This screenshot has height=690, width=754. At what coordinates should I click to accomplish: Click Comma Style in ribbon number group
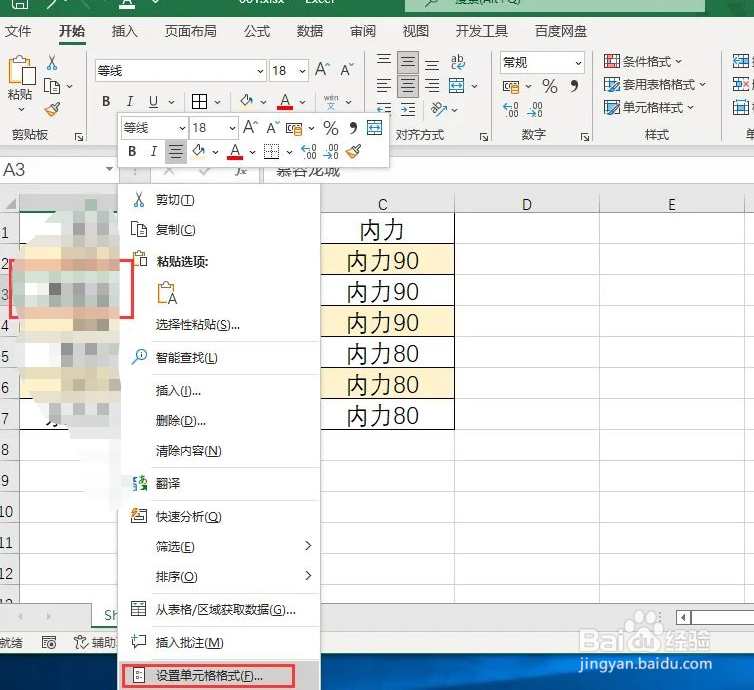(574, 87)
